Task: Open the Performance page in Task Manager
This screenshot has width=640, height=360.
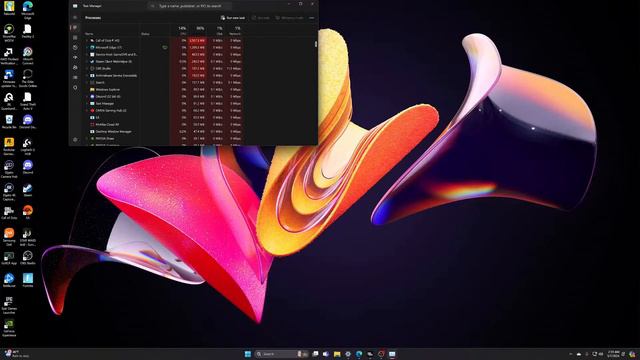Action: [x=75, y=38]
